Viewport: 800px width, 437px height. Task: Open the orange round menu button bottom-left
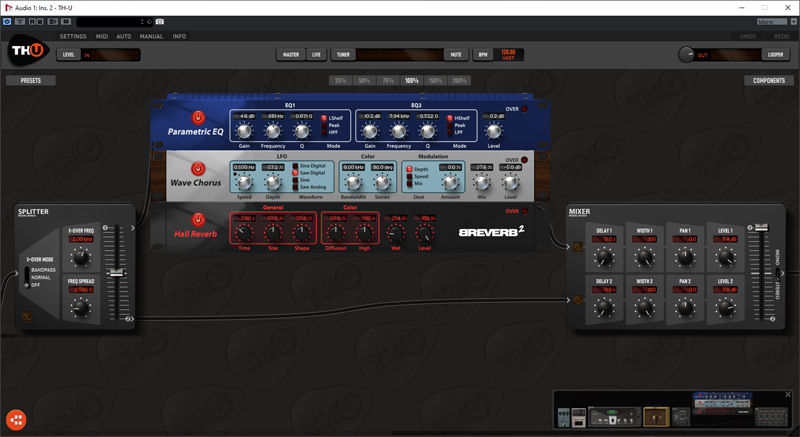tap(16, 419)
